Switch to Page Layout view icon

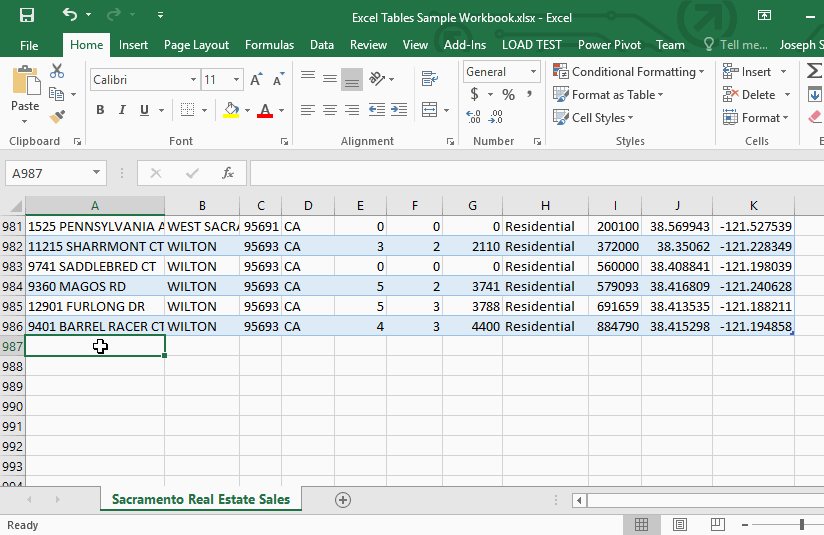679,524
